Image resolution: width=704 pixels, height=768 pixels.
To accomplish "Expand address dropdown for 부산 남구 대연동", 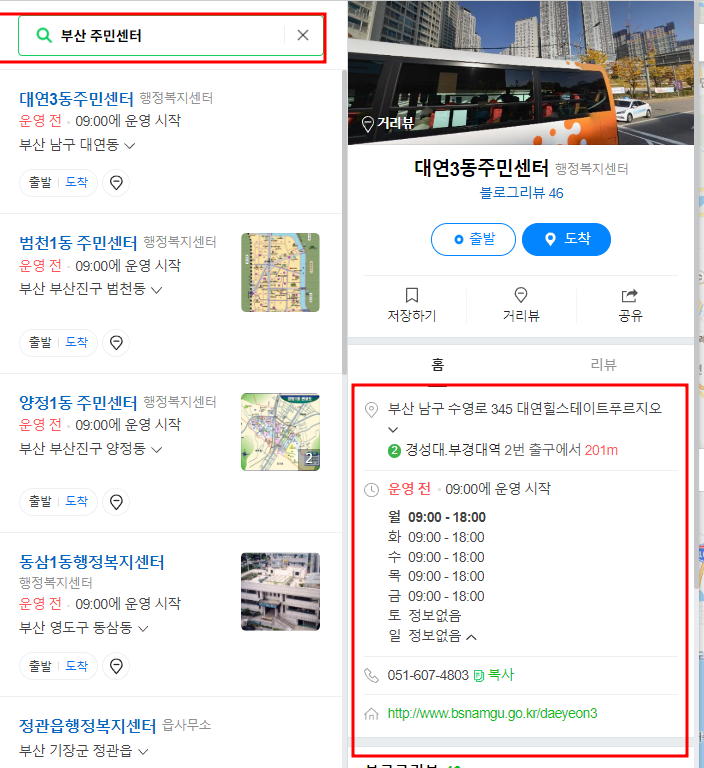I will click(130, 145).
